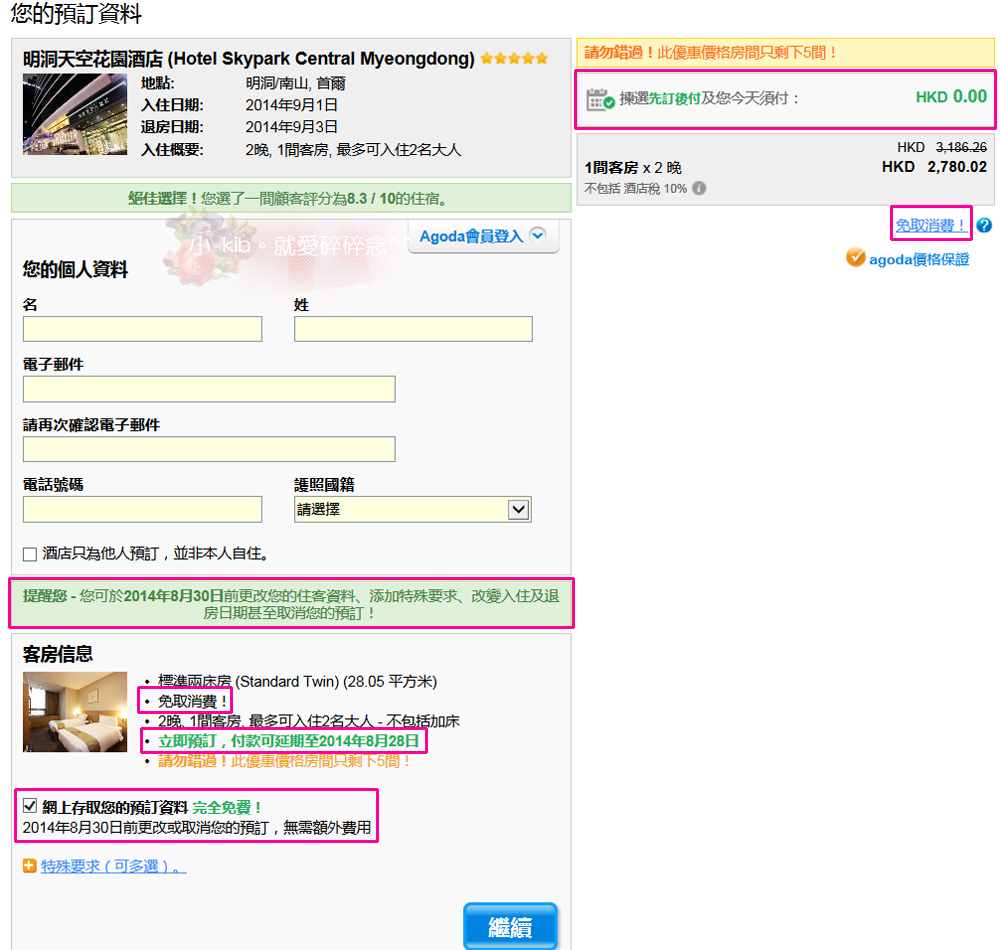Screen dimensions: 1000x950
Task: Click the 明洞/南山, 首爾 location text
Action: click(295, 84)
